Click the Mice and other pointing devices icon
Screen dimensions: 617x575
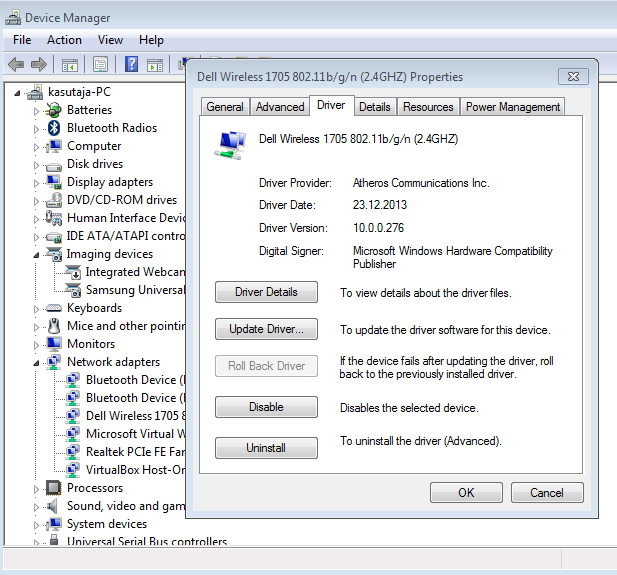coord(54,326)
